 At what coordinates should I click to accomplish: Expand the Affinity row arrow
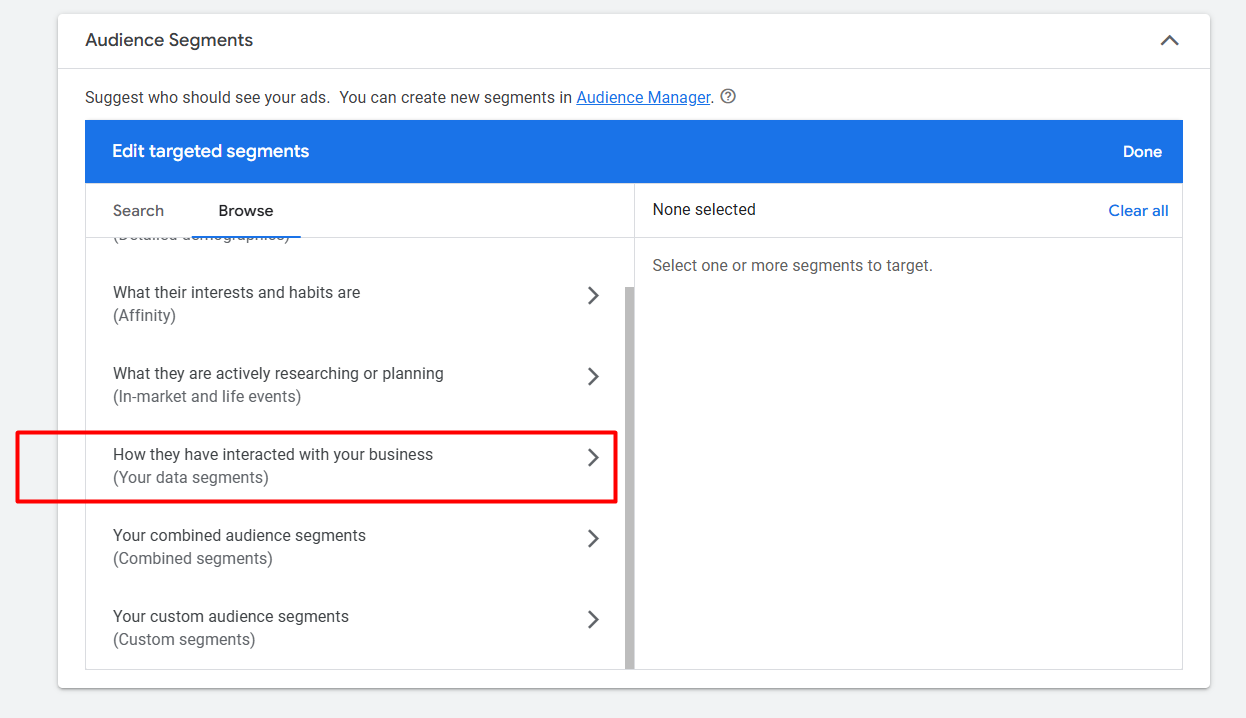[593, 295]
